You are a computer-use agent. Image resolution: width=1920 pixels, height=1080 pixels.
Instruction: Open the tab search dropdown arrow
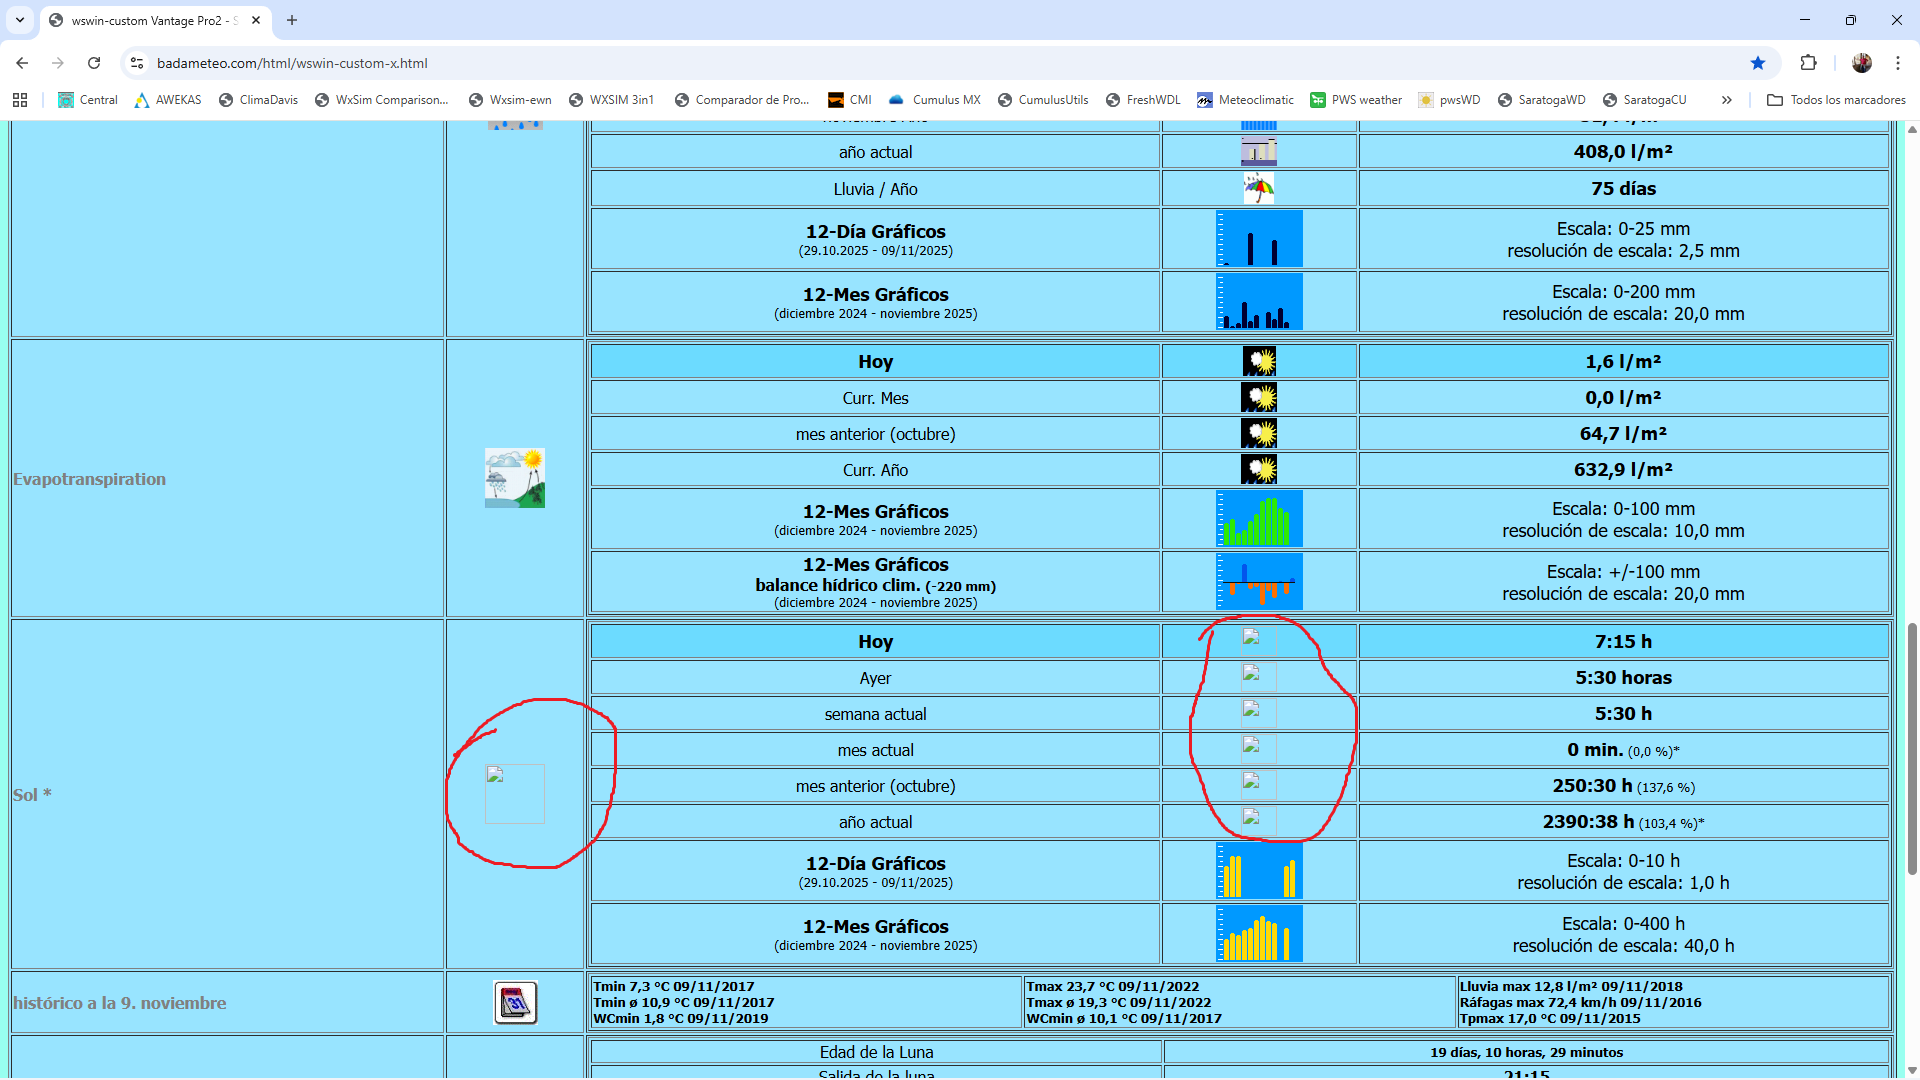click(x=20, y=20)
